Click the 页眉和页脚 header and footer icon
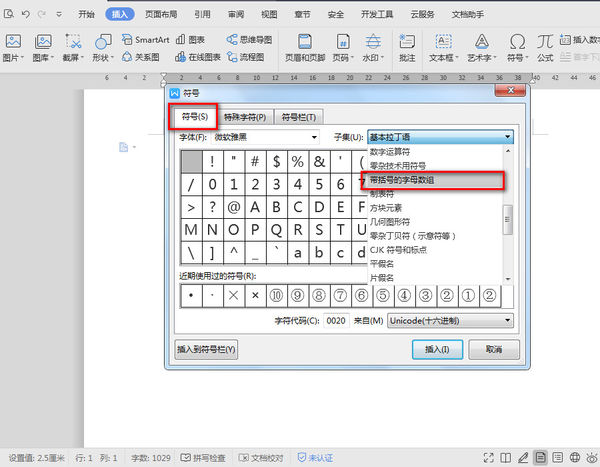Image resolution: width=600 pixels, height=467 pixels. pos(305,41)
